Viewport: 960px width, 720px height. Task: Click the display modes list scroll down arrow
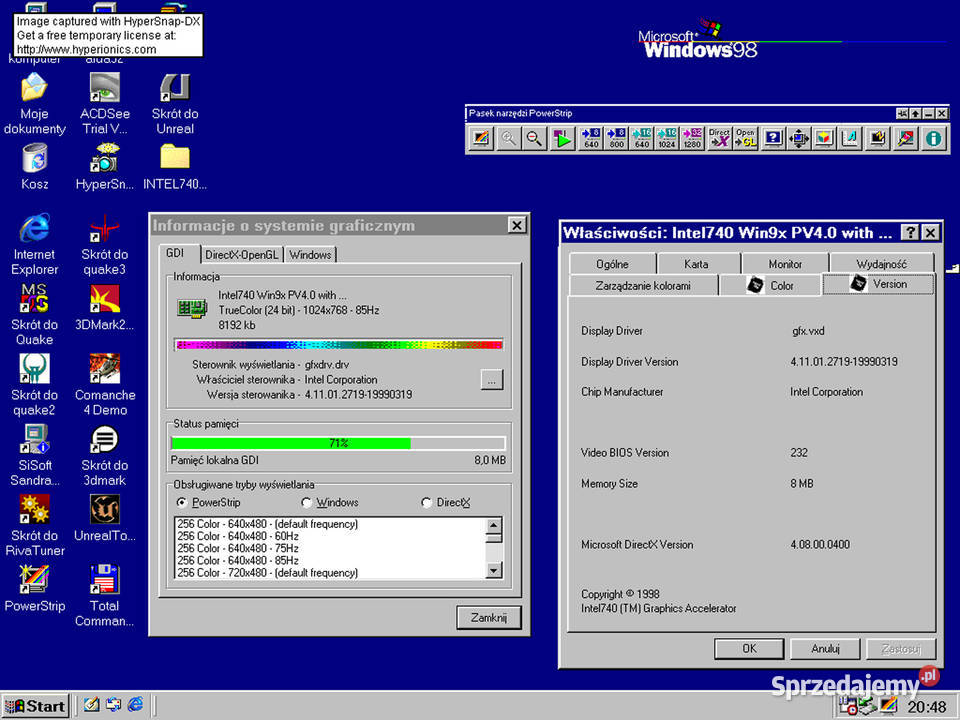click(494, 571)
